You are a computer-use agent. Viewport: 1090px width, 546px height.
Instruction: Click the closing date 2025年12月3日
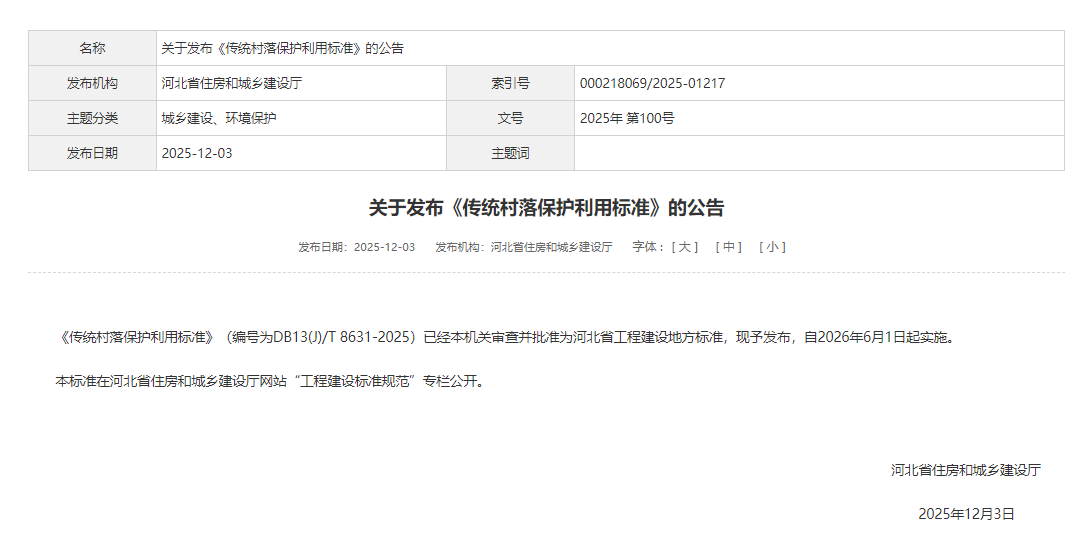(966, 514)
